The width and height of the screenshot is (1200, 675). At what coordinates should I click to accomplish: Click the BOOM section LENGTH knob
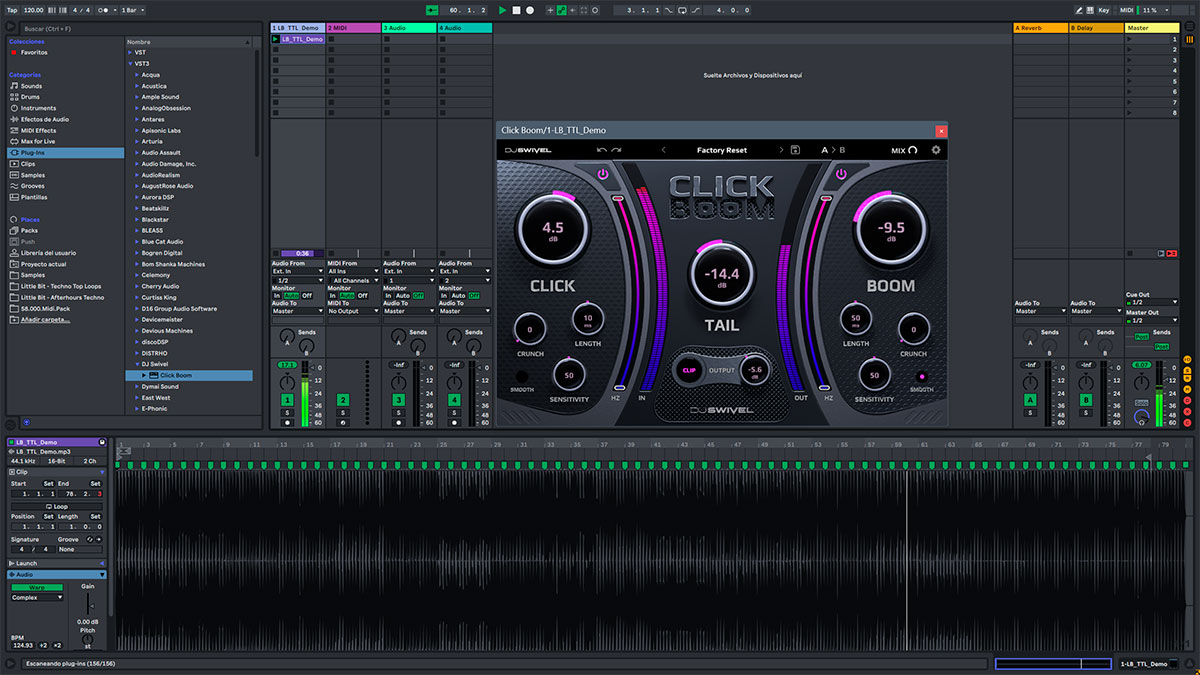(x=856, y=320)
